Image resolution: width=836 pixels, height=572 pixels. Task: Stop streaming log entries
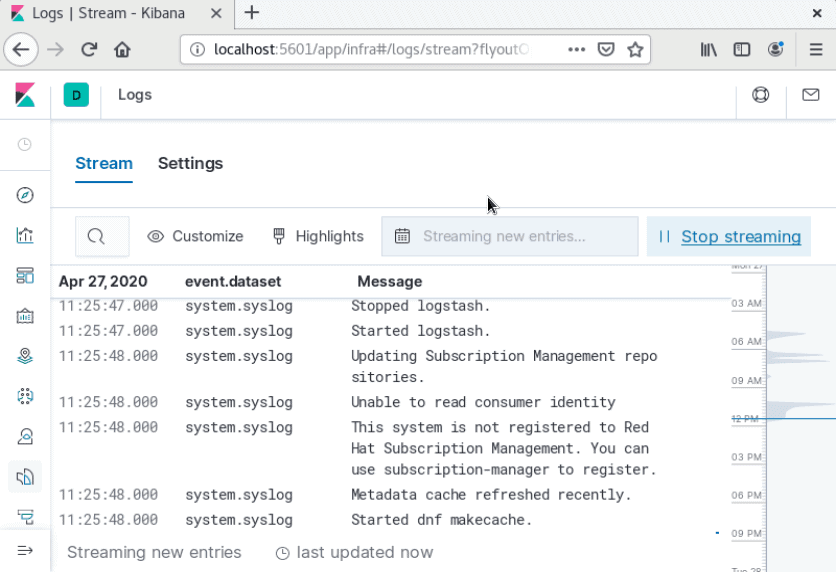click(729, 236)
